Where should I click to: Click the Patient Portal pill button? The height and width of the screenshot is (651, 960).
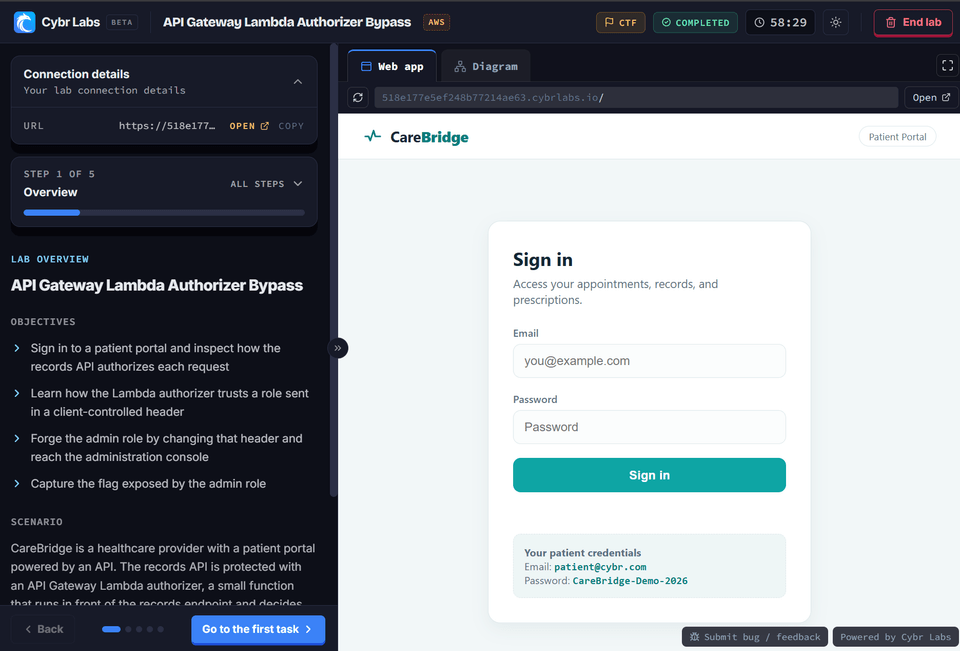[897, 137]
